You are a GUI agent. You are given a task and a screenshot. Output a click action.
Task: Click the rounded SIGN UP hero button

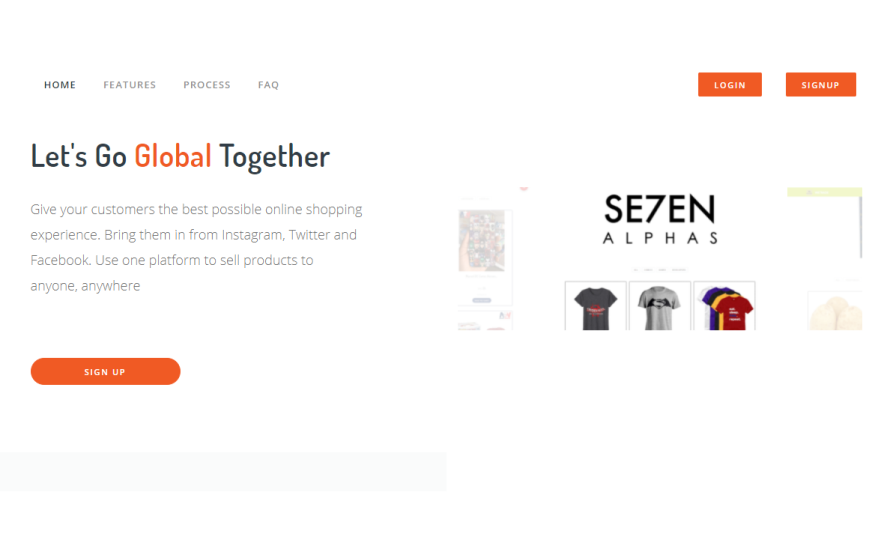coord(106,372)
